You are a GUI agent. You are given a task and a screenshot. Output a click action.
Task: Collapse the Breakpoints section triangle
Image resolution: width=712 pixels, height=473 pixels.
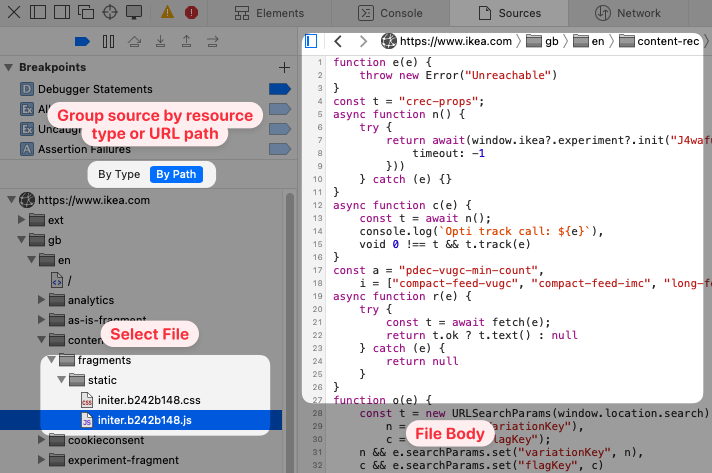tap(8, 67)
